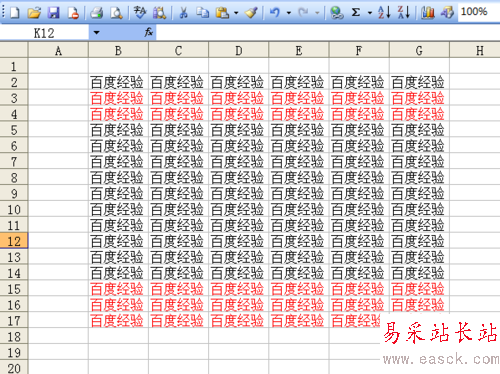Image resolution: width=500 pixels, height=374 pixels.
Task: Open the Redo history dropdown
Action: (317, 13)
